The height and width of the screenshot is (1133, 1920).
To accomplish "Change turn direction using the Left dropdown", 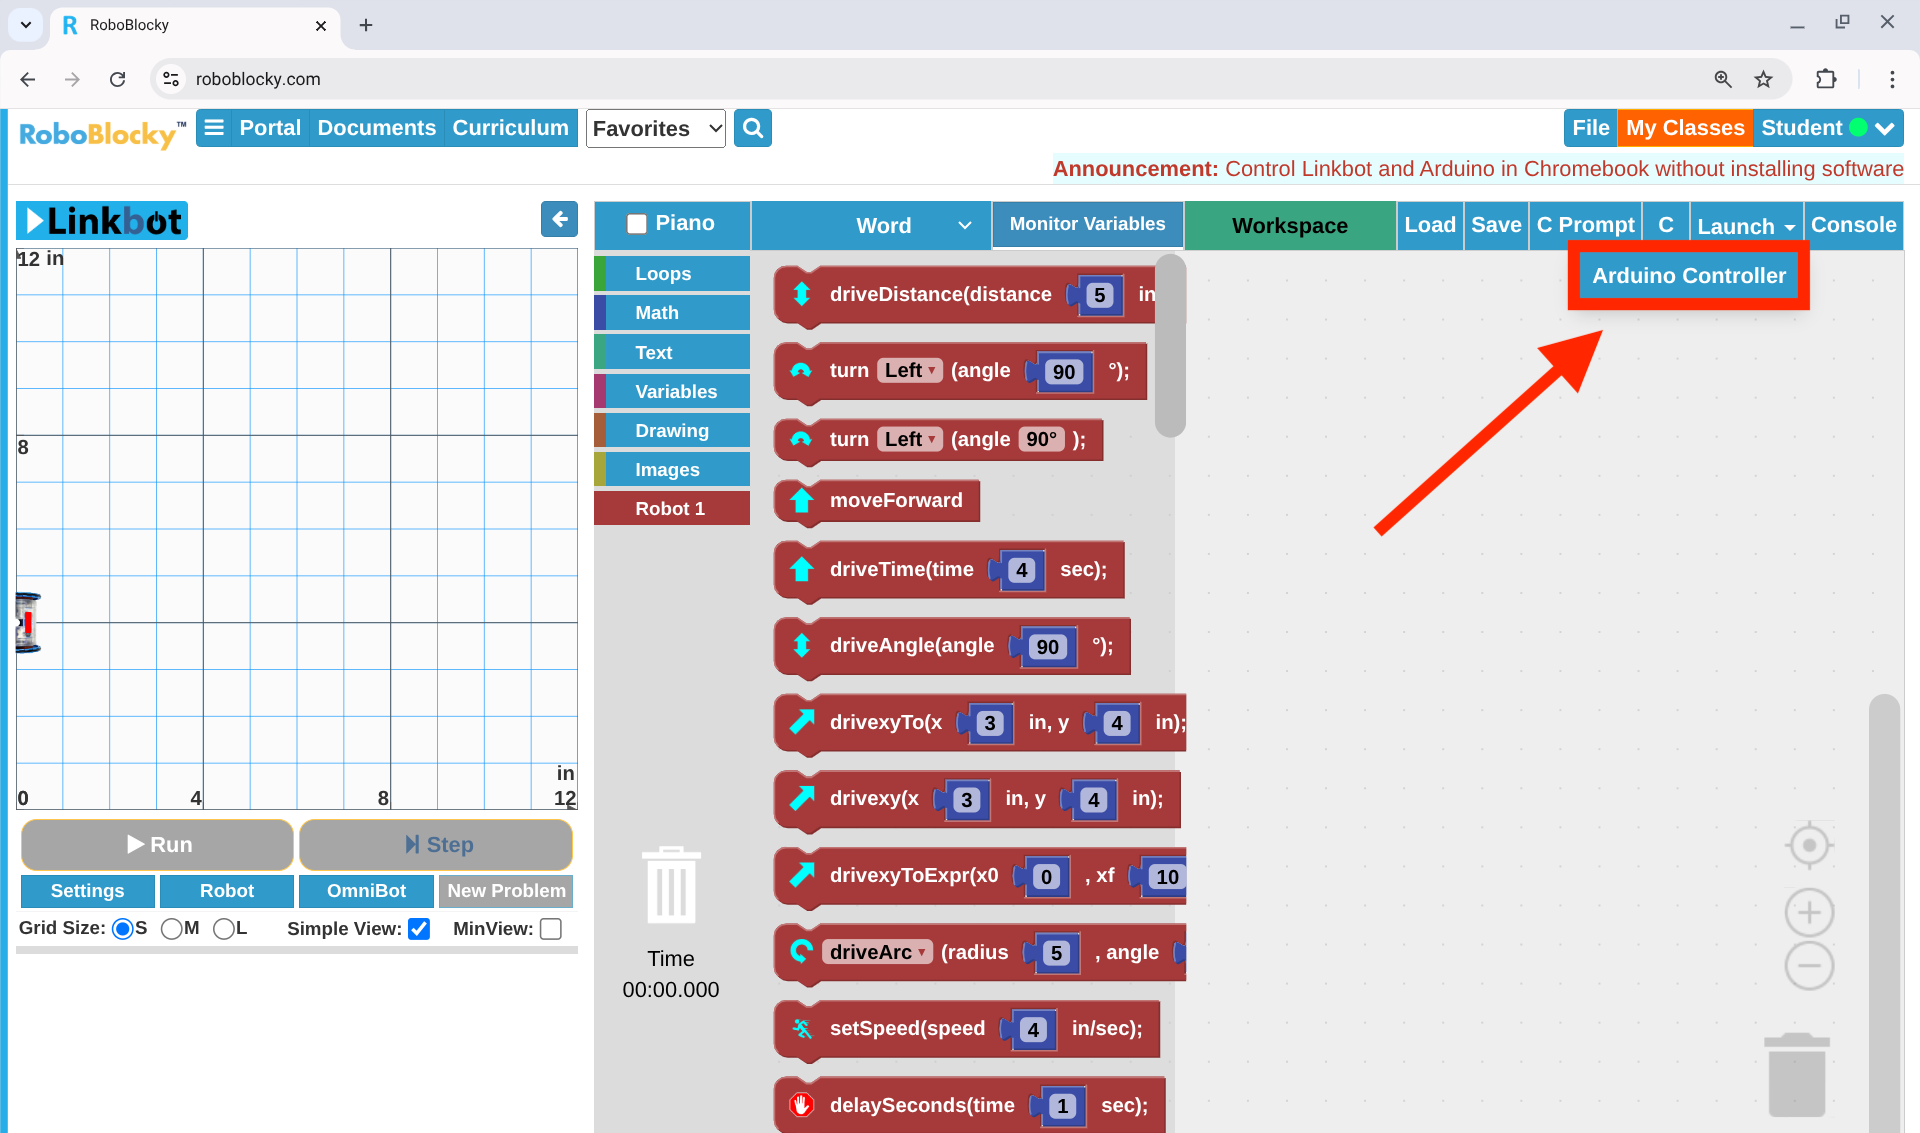I will [909, 370].
